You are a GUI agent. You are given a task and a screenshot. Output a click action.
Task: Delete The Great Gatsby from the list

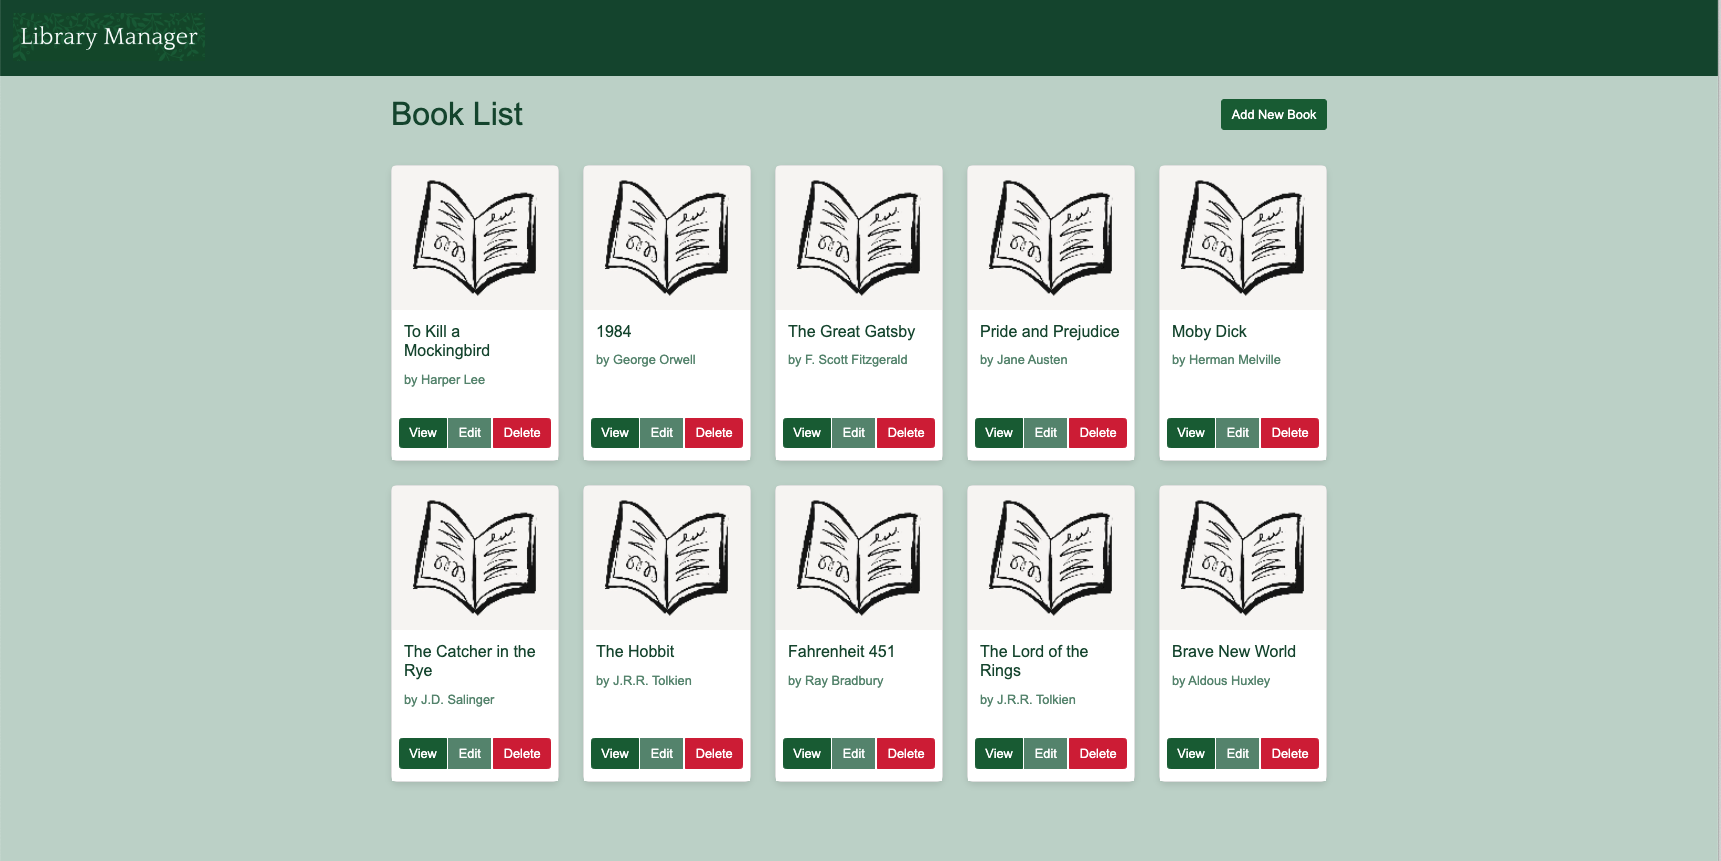coord(905,433)
